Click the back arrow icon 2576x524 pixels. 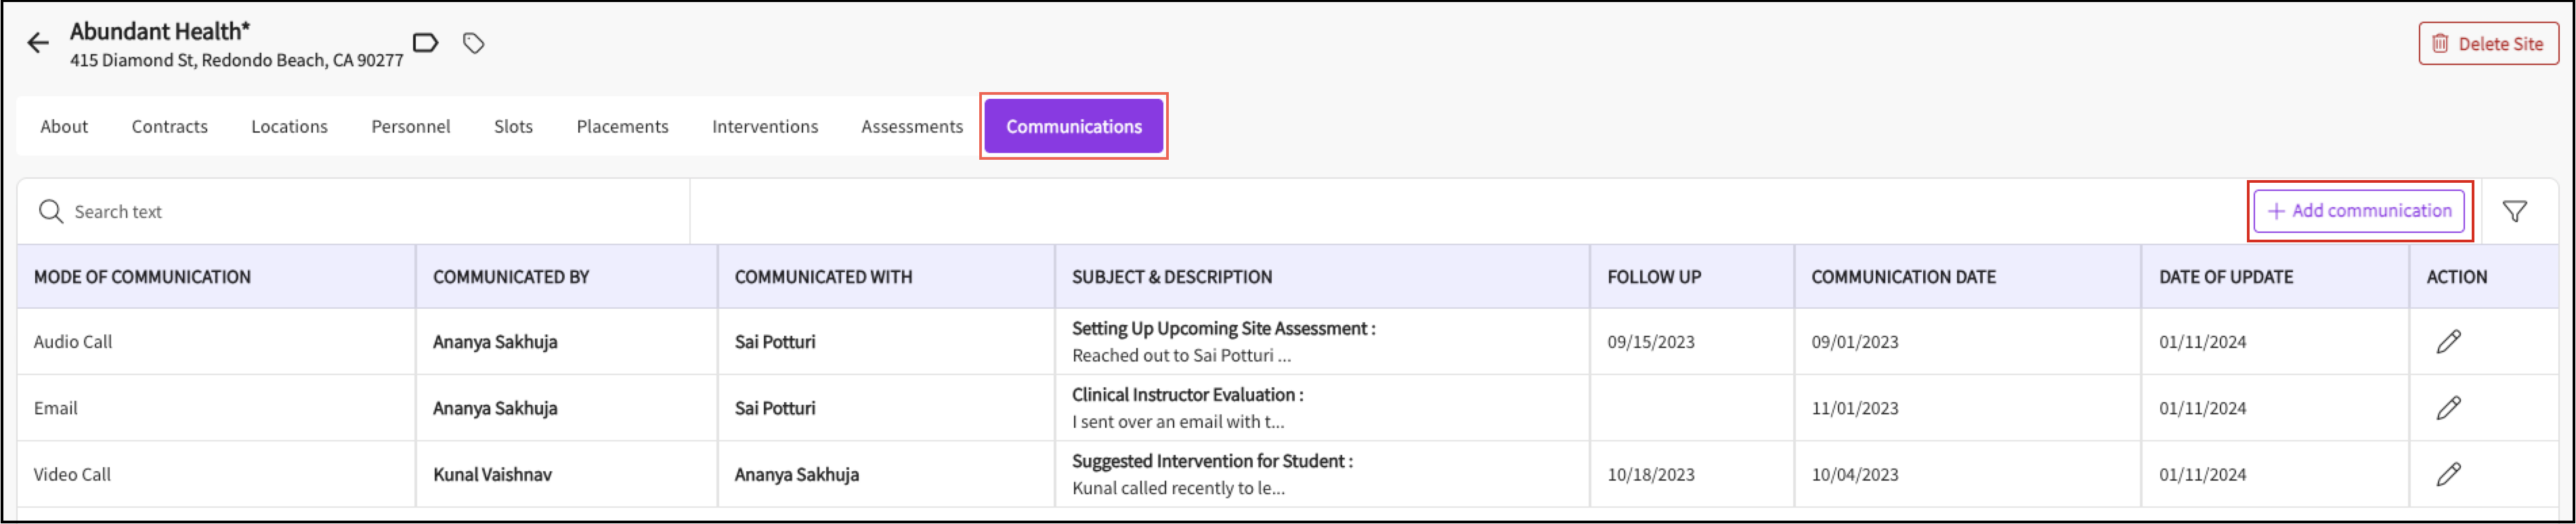point(38,43)
